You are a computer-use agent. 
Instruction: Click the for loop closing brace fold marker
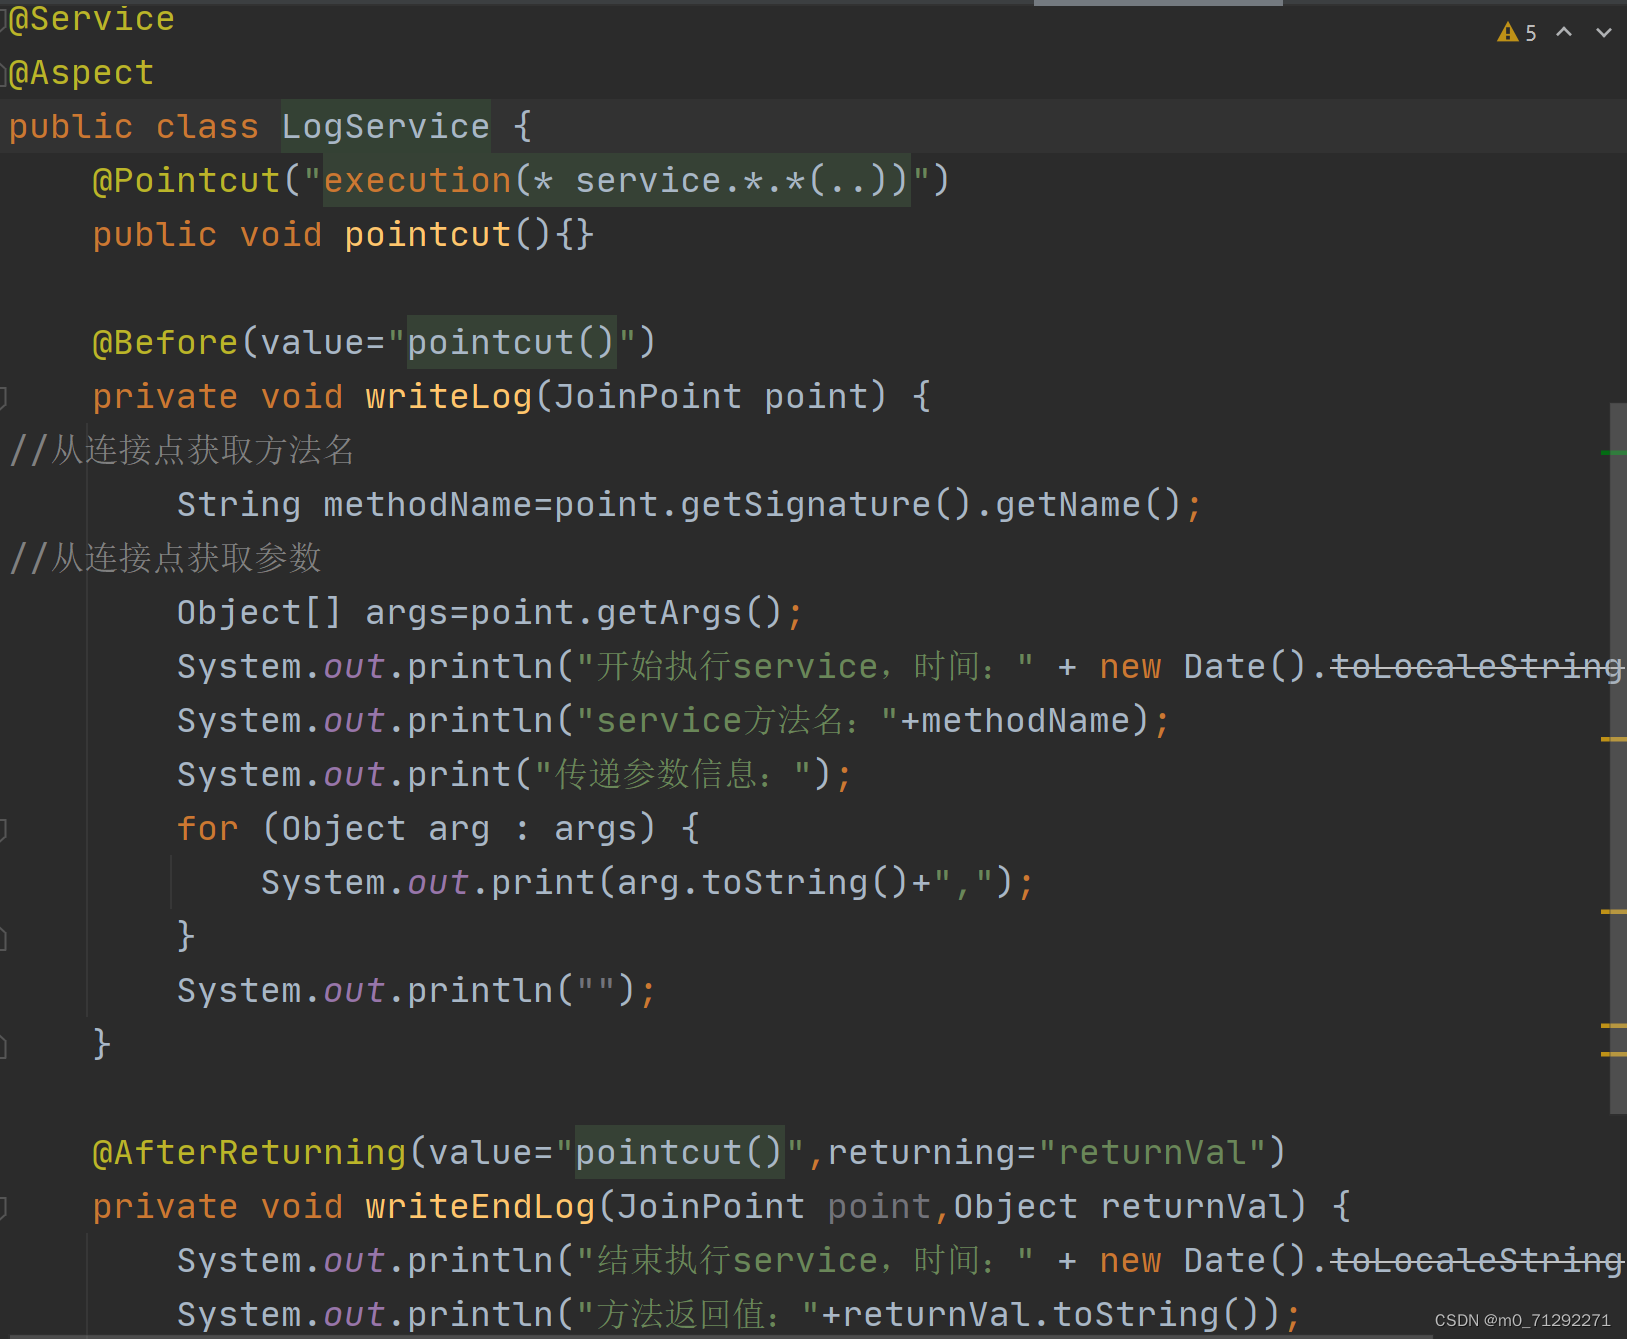pos(3,937)
